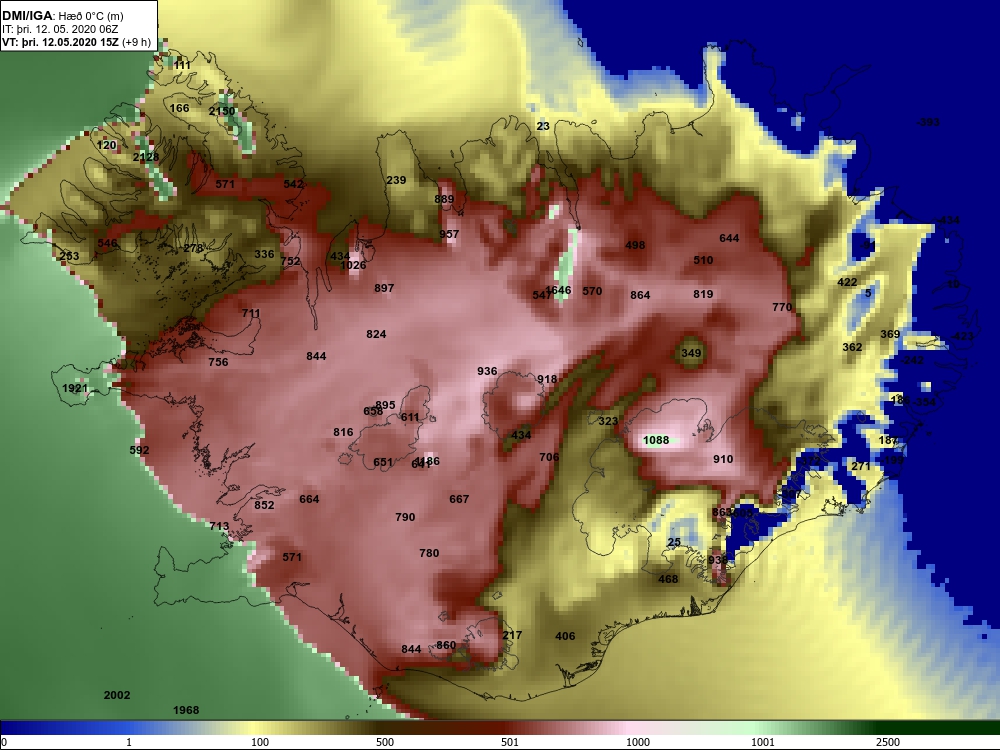Click the map value 217
Viewport: 1000px width, 750px height.
[512, 635]
